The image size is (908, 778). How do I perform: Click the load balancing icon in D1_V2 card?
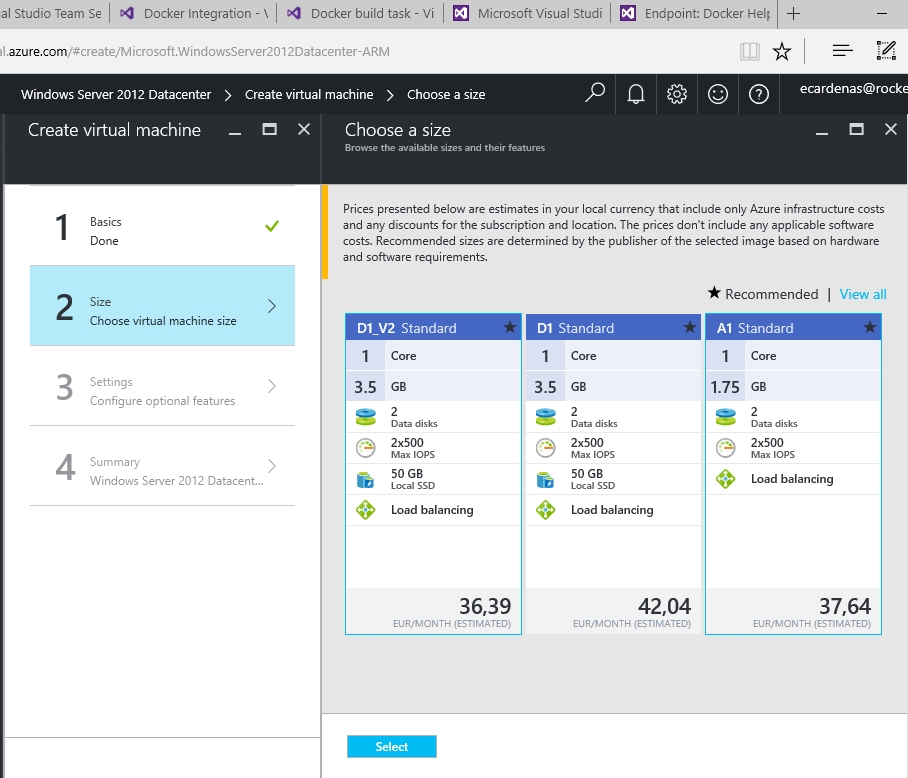(365, 510)
